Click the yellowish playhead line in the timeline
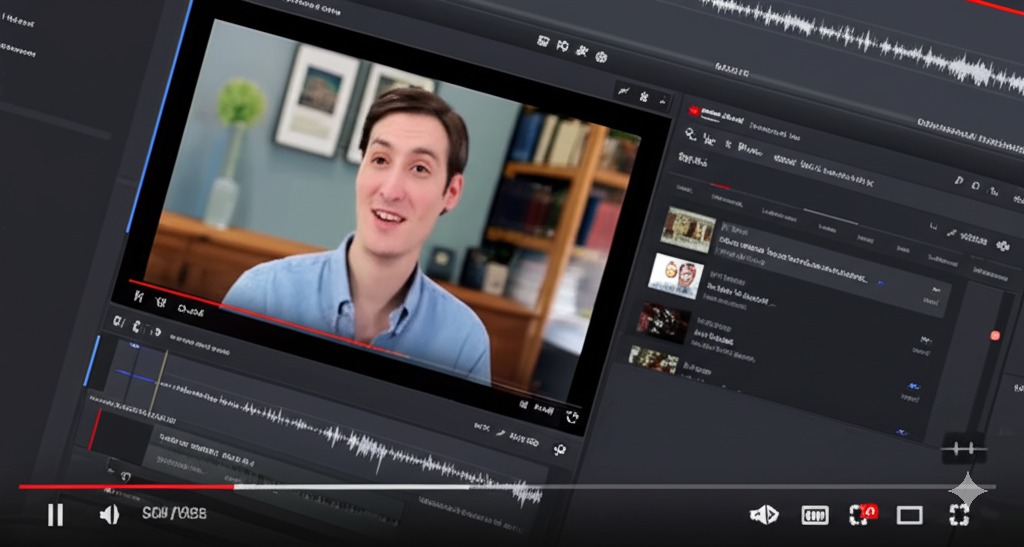The width and height of the screenshot is (1024, 547). pyautogui.click(x=159, y=382)
